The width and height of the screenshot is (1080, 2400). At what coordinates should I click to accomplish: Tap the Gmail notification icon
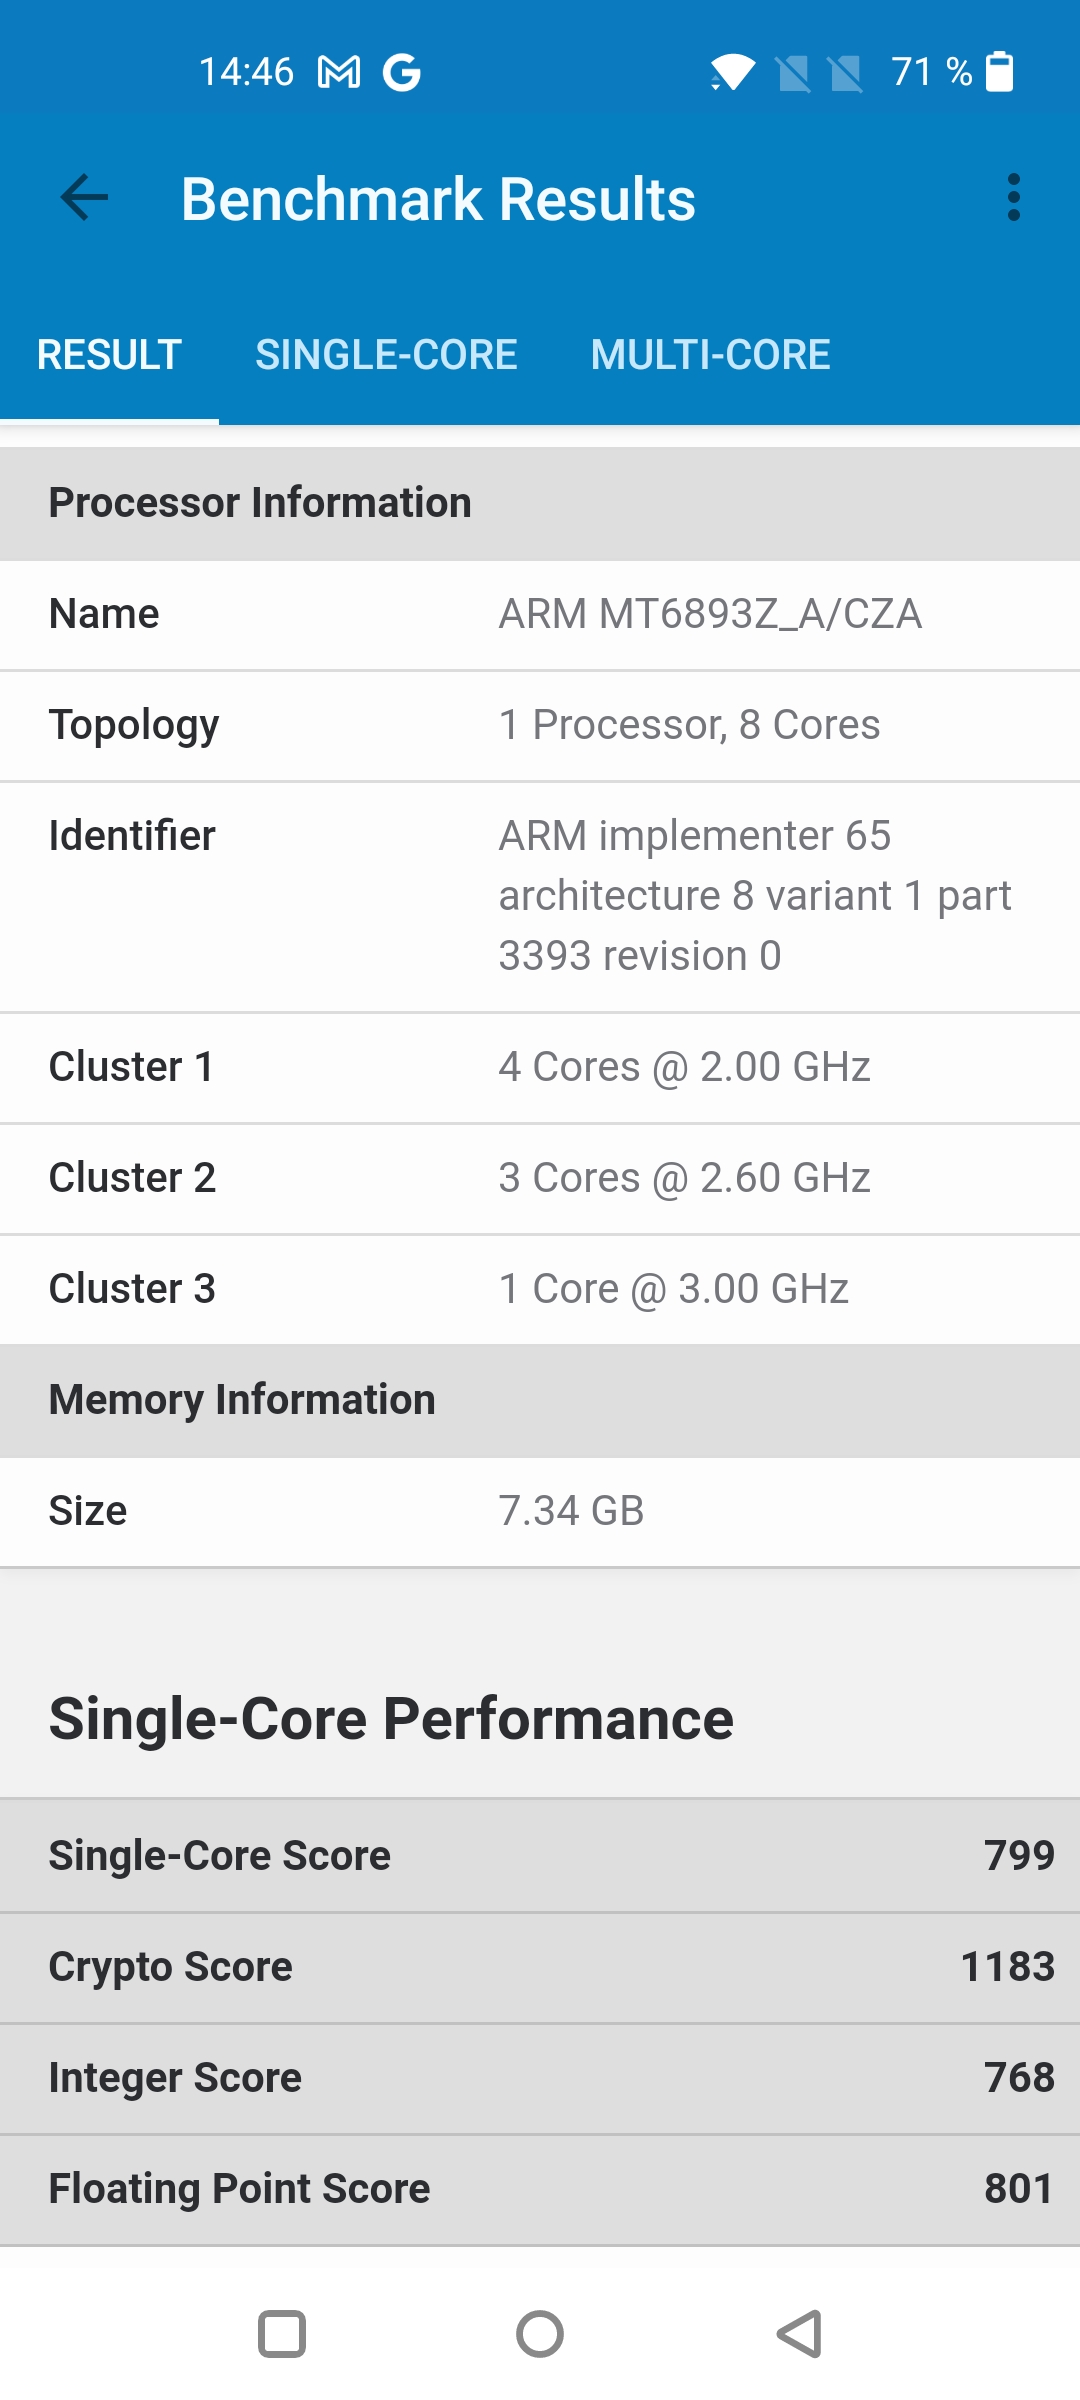[339, 72]
